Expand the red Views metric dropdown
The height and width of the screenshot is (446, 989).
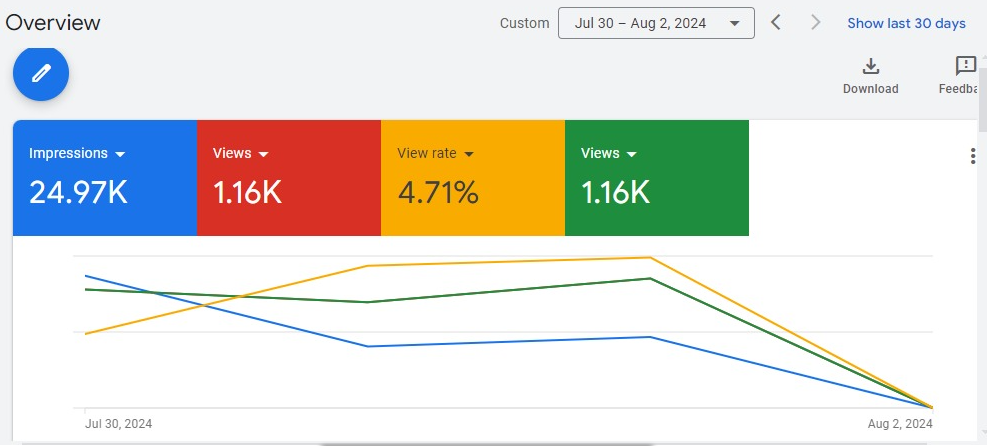(x=264, y=154)
